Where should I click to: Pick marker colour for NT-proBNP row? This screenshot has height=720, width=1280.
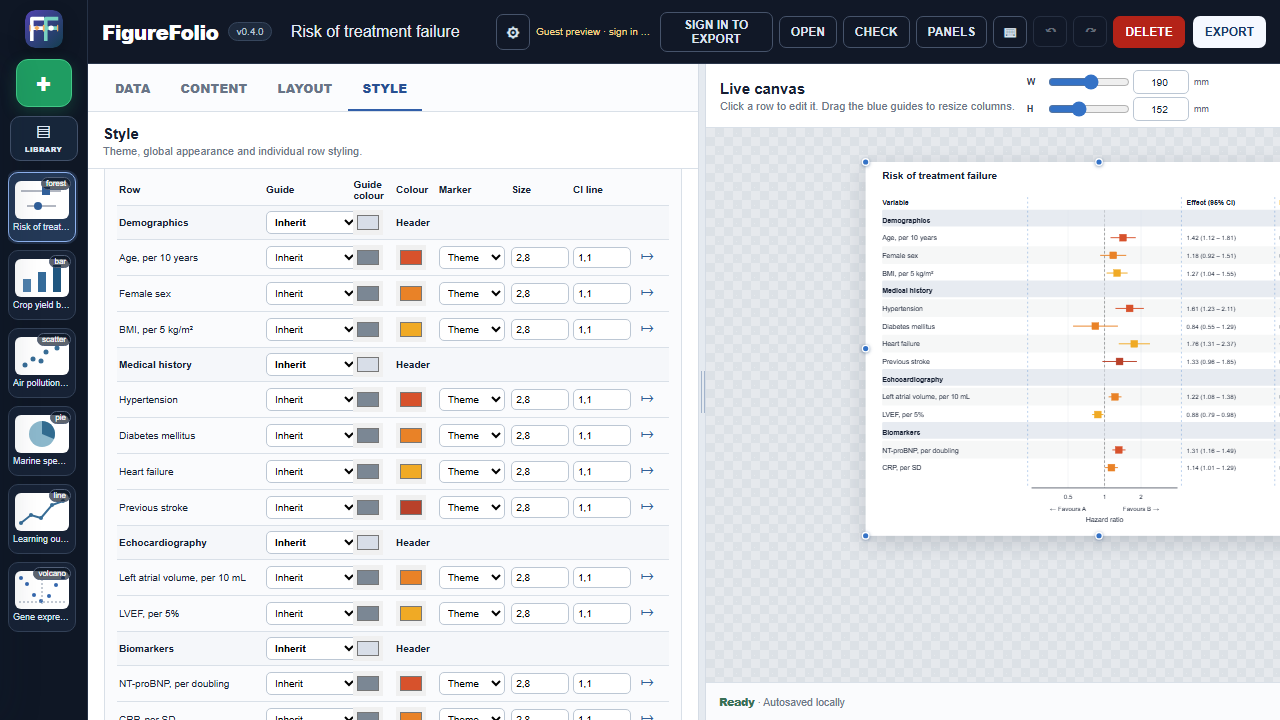pyautogui.click(x=411, y=684)
